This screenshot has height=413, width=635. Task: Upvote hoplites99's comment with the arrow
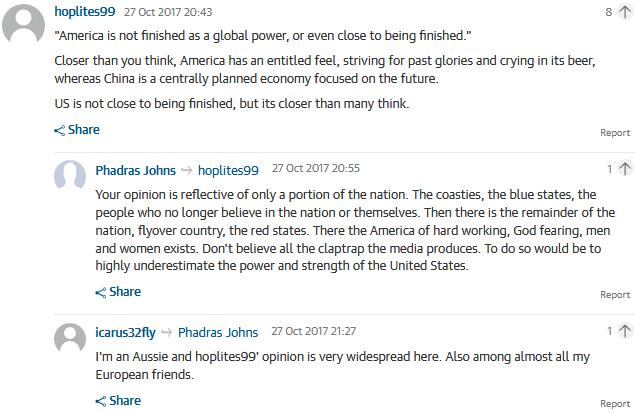pos(624,13)
